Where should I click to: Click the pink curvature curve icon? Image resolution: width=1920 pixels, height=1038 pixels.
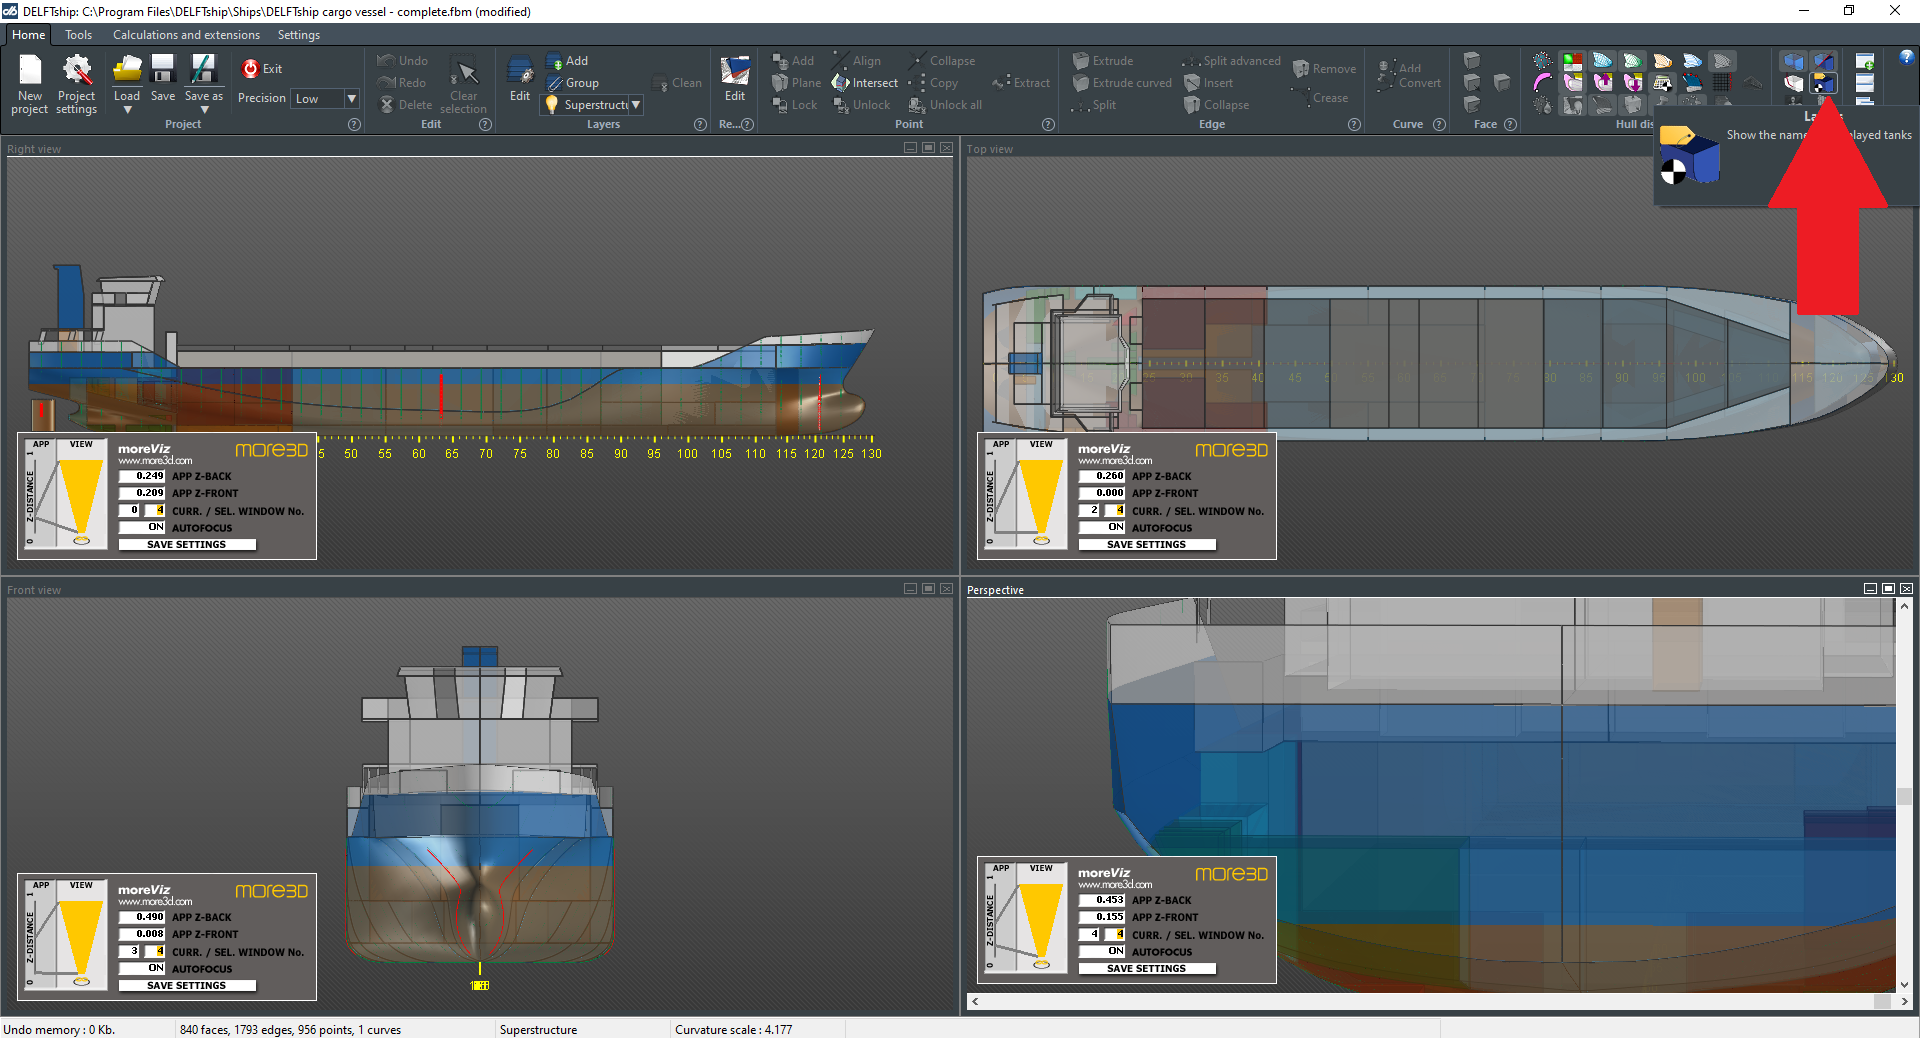1543,82
